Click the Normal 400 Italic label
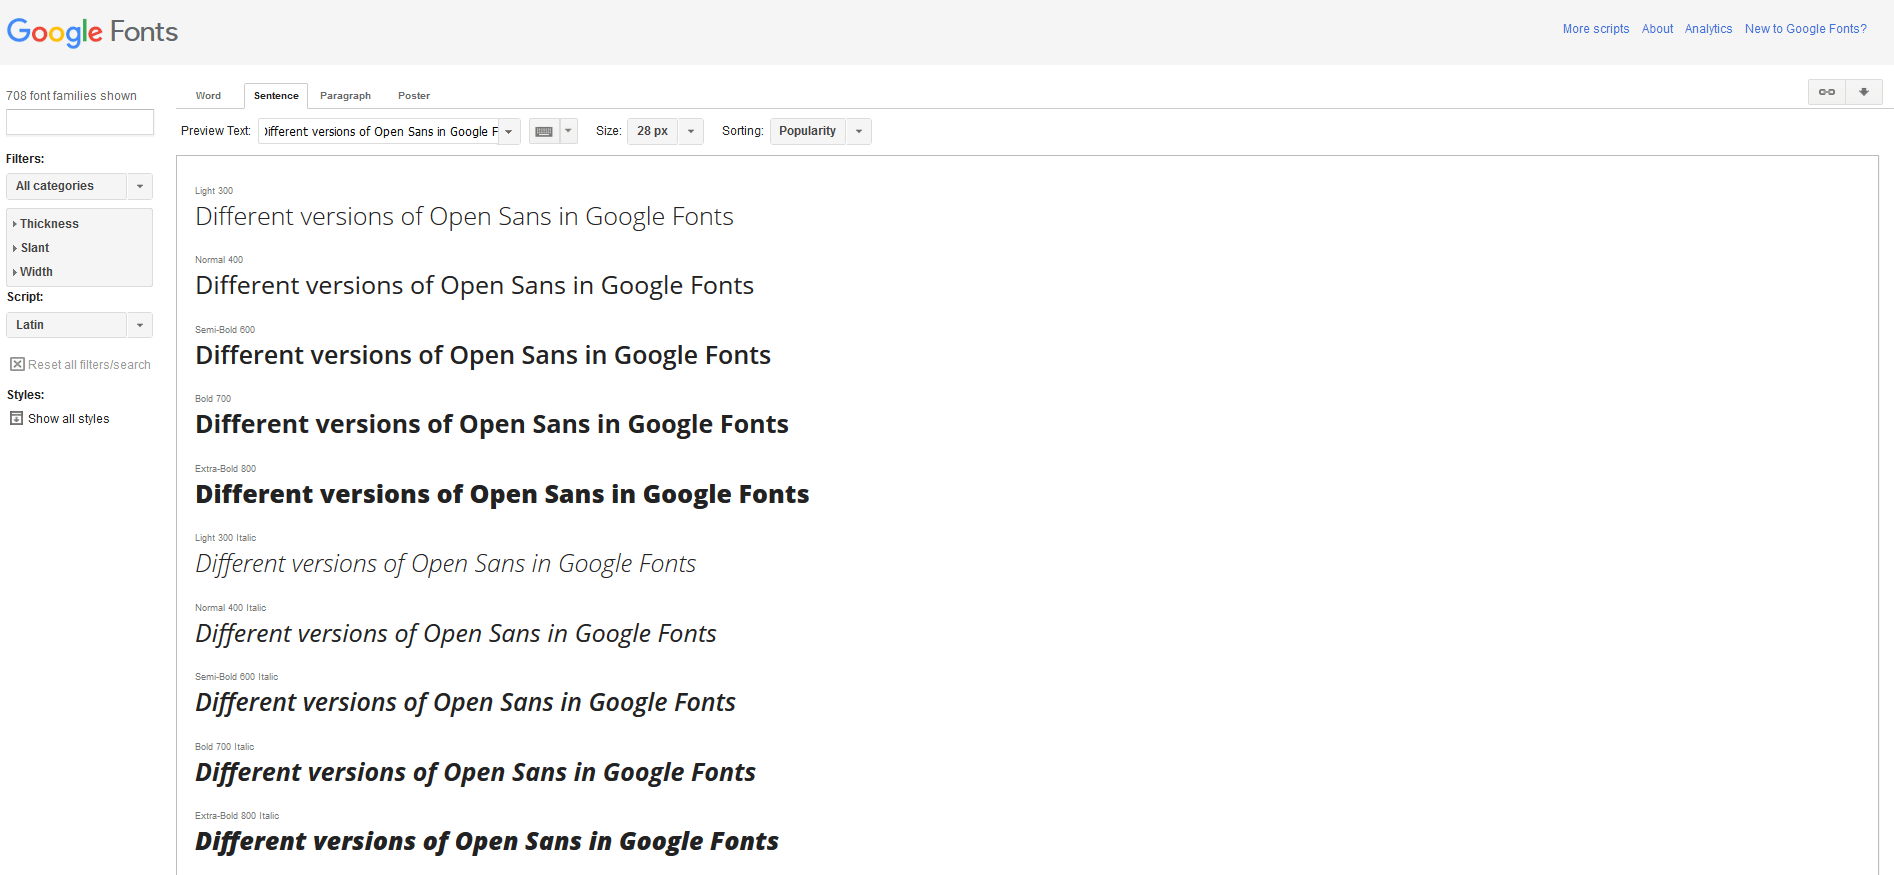The width and height of the screenshot is (1894, 875). 230,608
